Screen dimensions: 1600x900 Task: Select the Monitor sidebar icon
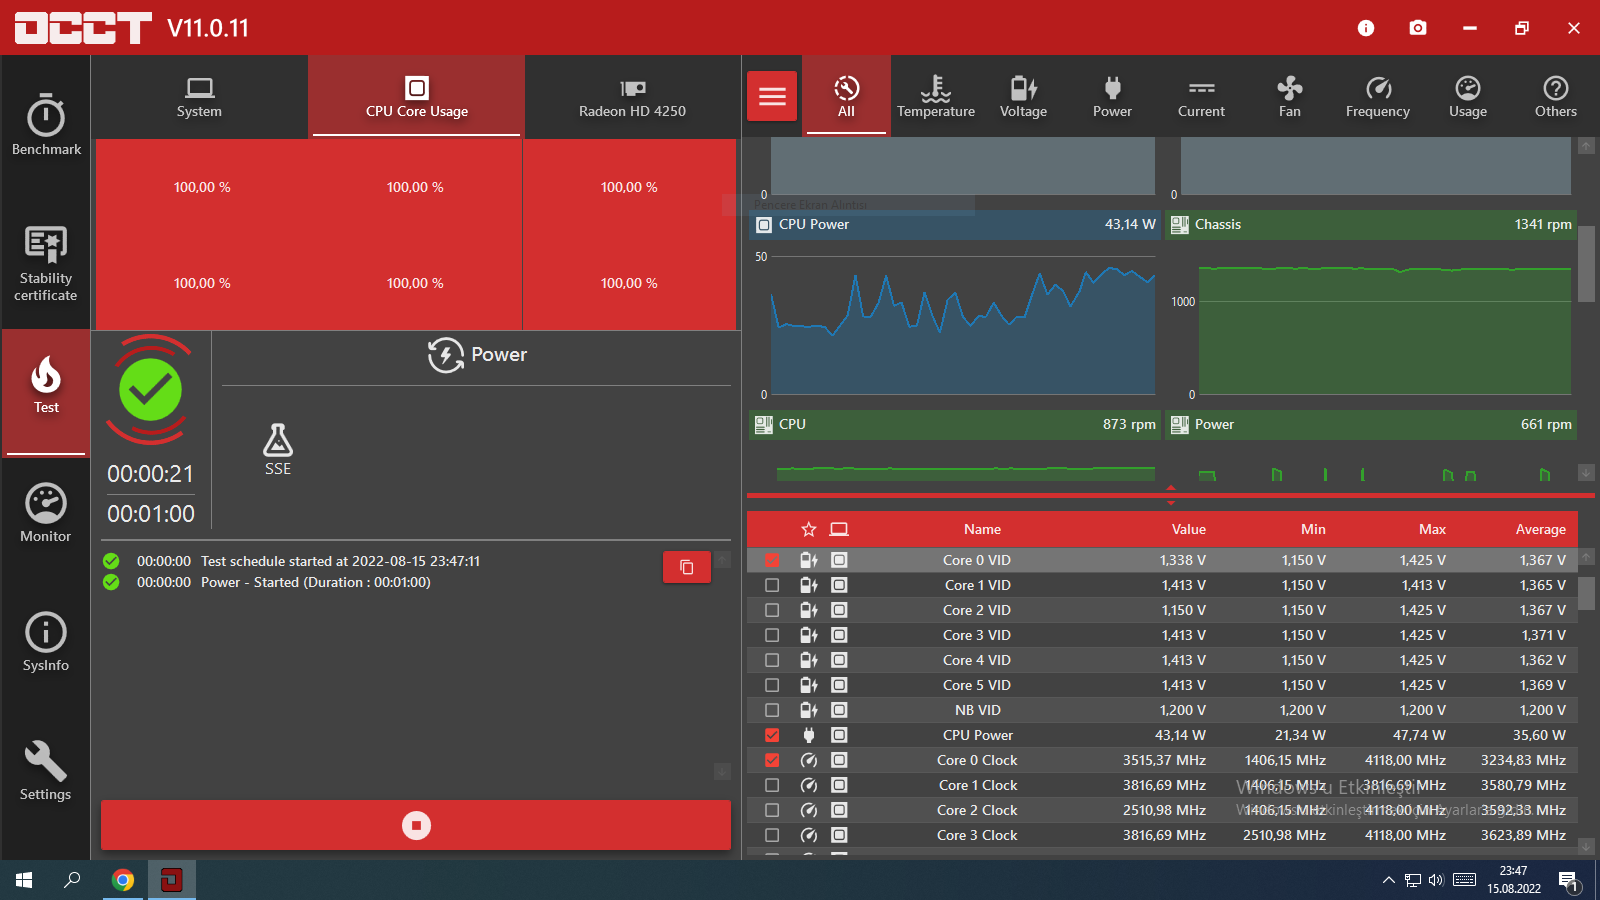point(46,513)
